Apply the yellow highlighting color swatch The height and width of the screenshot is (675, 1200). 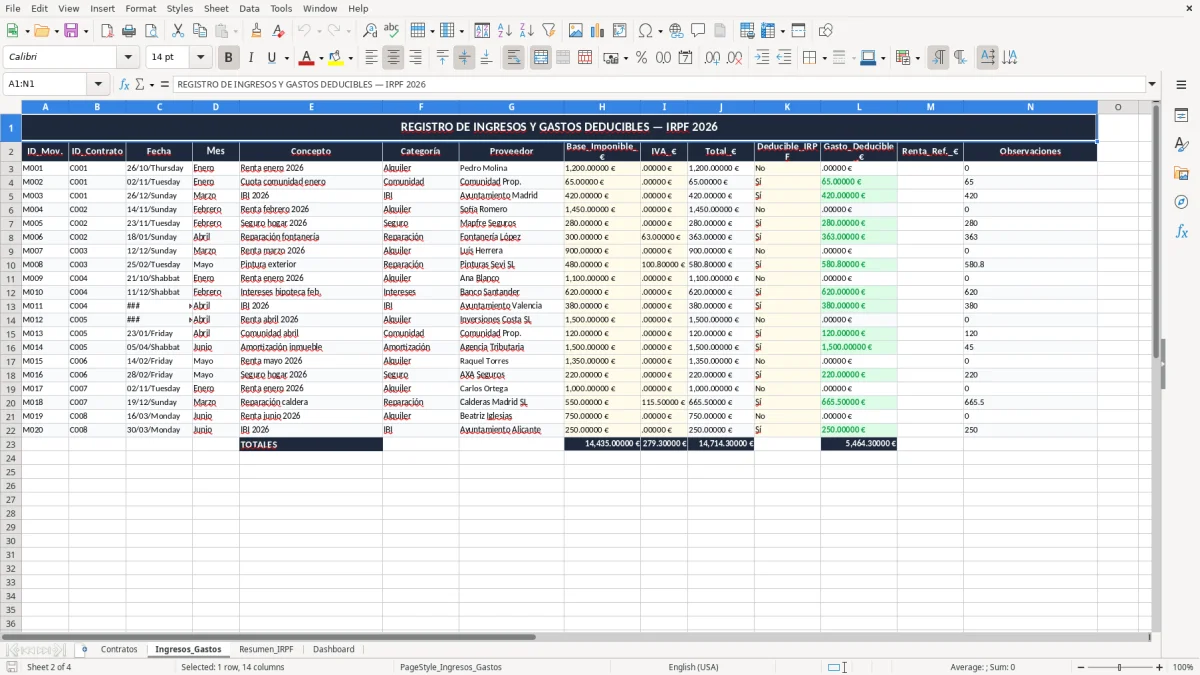[x=336, y=58]
